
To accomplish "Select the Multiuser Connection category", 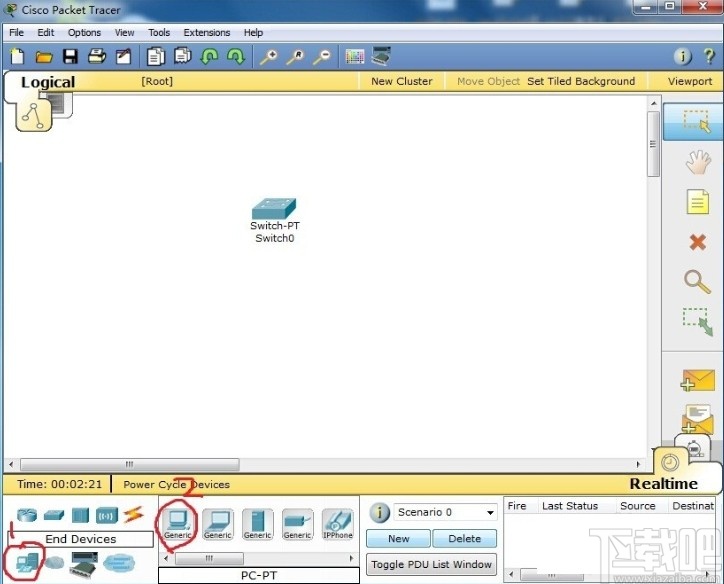I will pos(119,563).
